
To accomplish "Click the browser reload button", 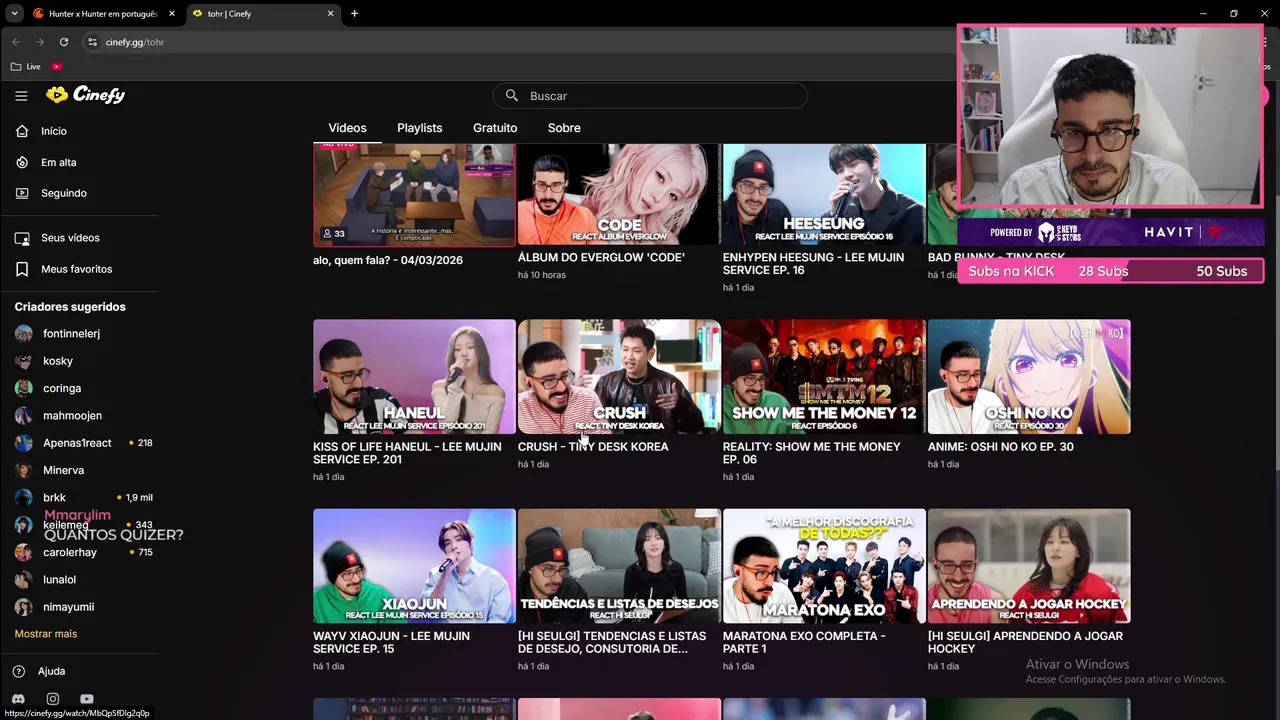I will 64,42.
